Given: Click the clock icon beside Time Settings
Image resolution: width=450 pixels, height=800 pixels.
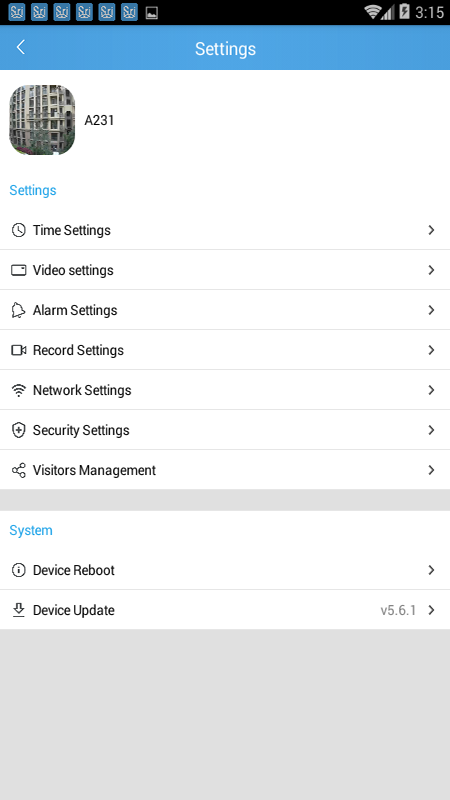Looking at the screenshot, I should point(18,230).
